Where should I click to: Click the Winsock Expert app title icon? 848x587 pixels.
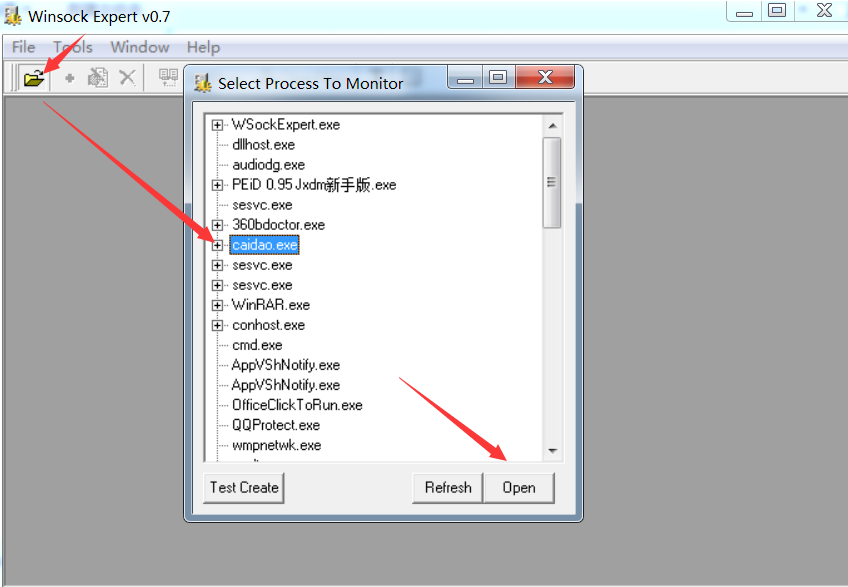13,16
